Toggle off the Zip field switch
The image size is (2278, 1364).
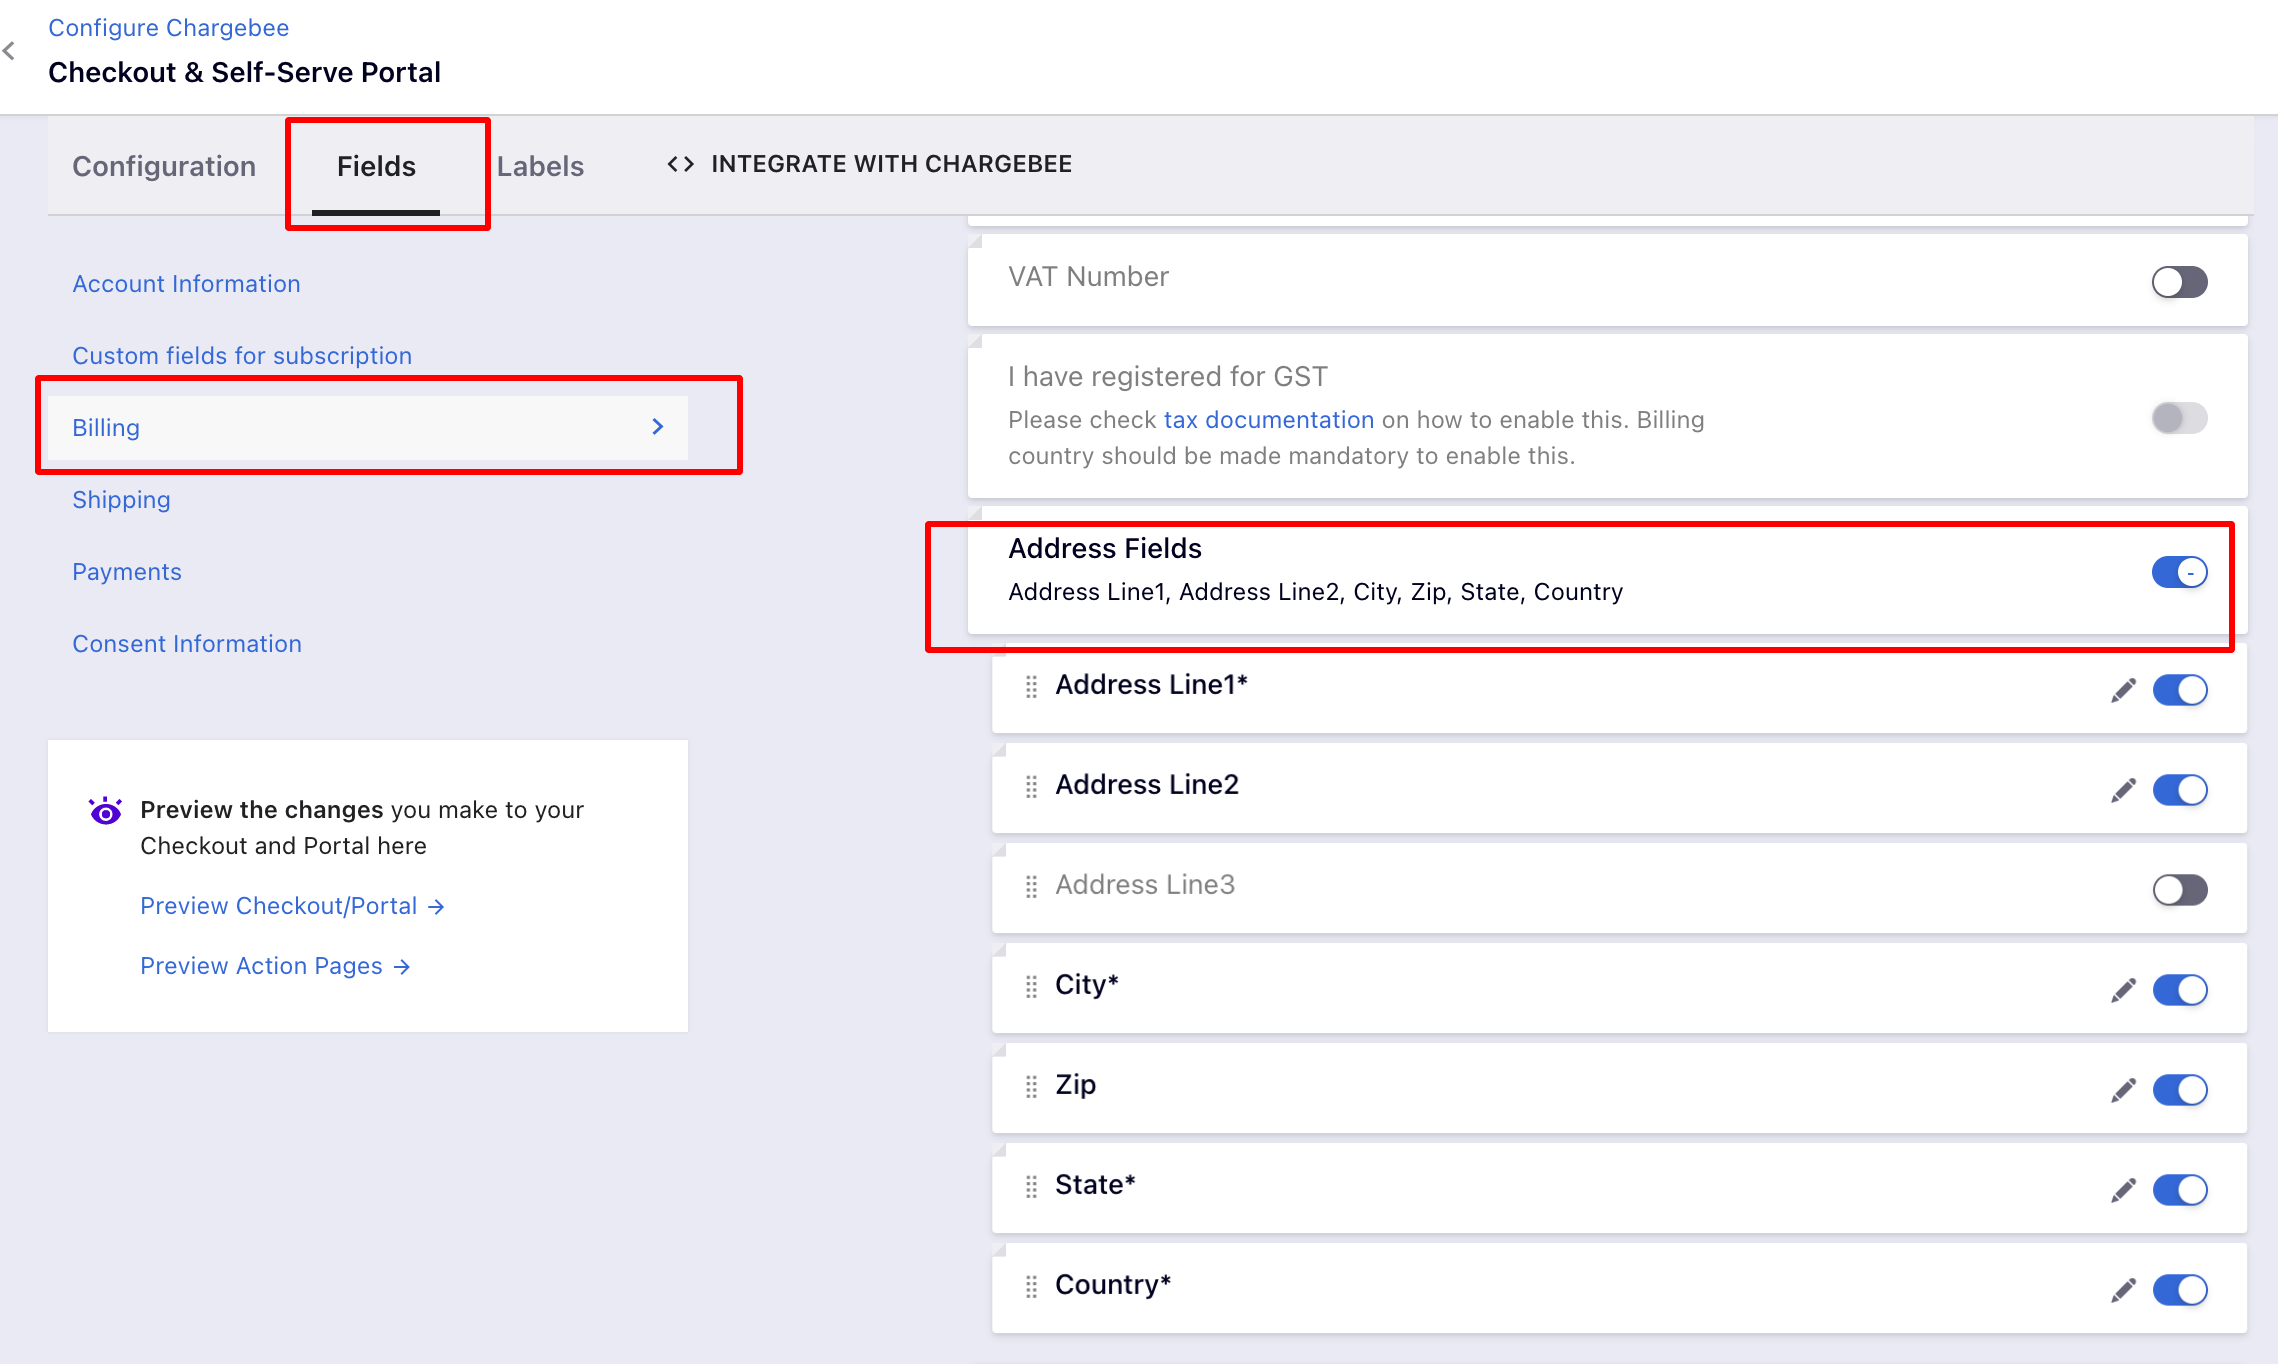[2179, 1090]
